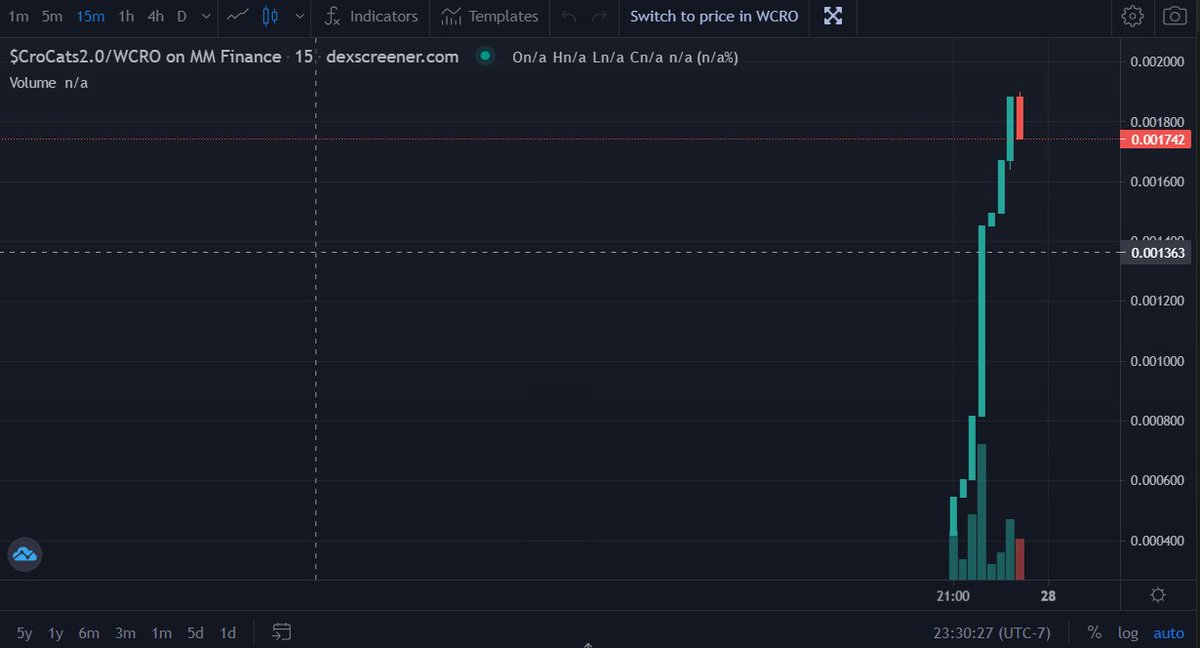Click the 0.002000 price axis label
Screen dimensions: 1200x648
tap(1157, 62)
